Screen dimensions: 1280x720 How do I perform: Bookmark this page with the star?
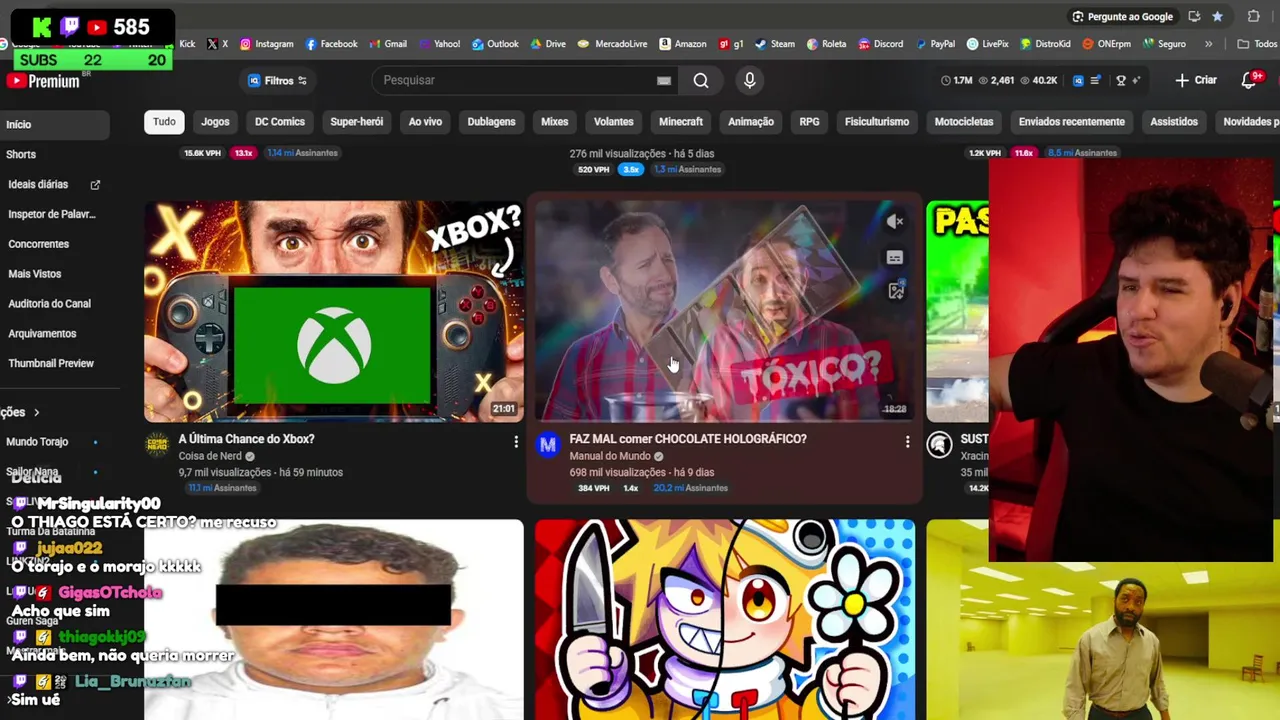click(x=1217, y=17)
